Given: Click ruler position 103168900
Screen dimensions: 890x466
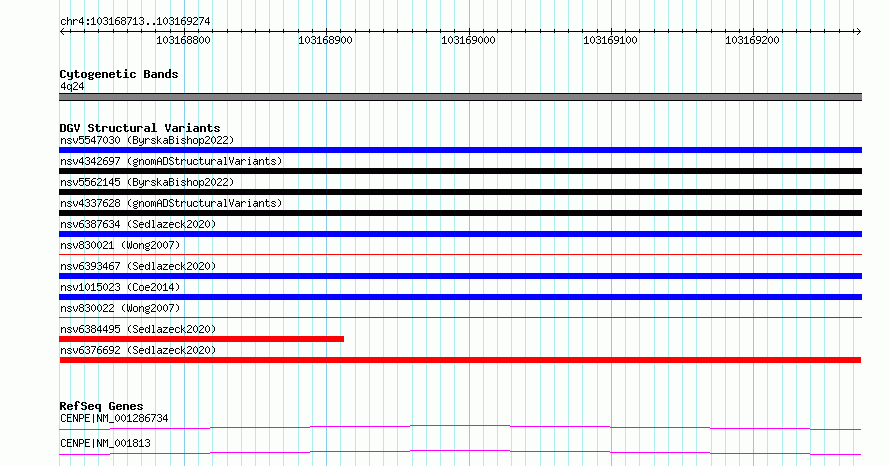Looking at the screenshot, I should pyautogui.click(x=325, y=40).
